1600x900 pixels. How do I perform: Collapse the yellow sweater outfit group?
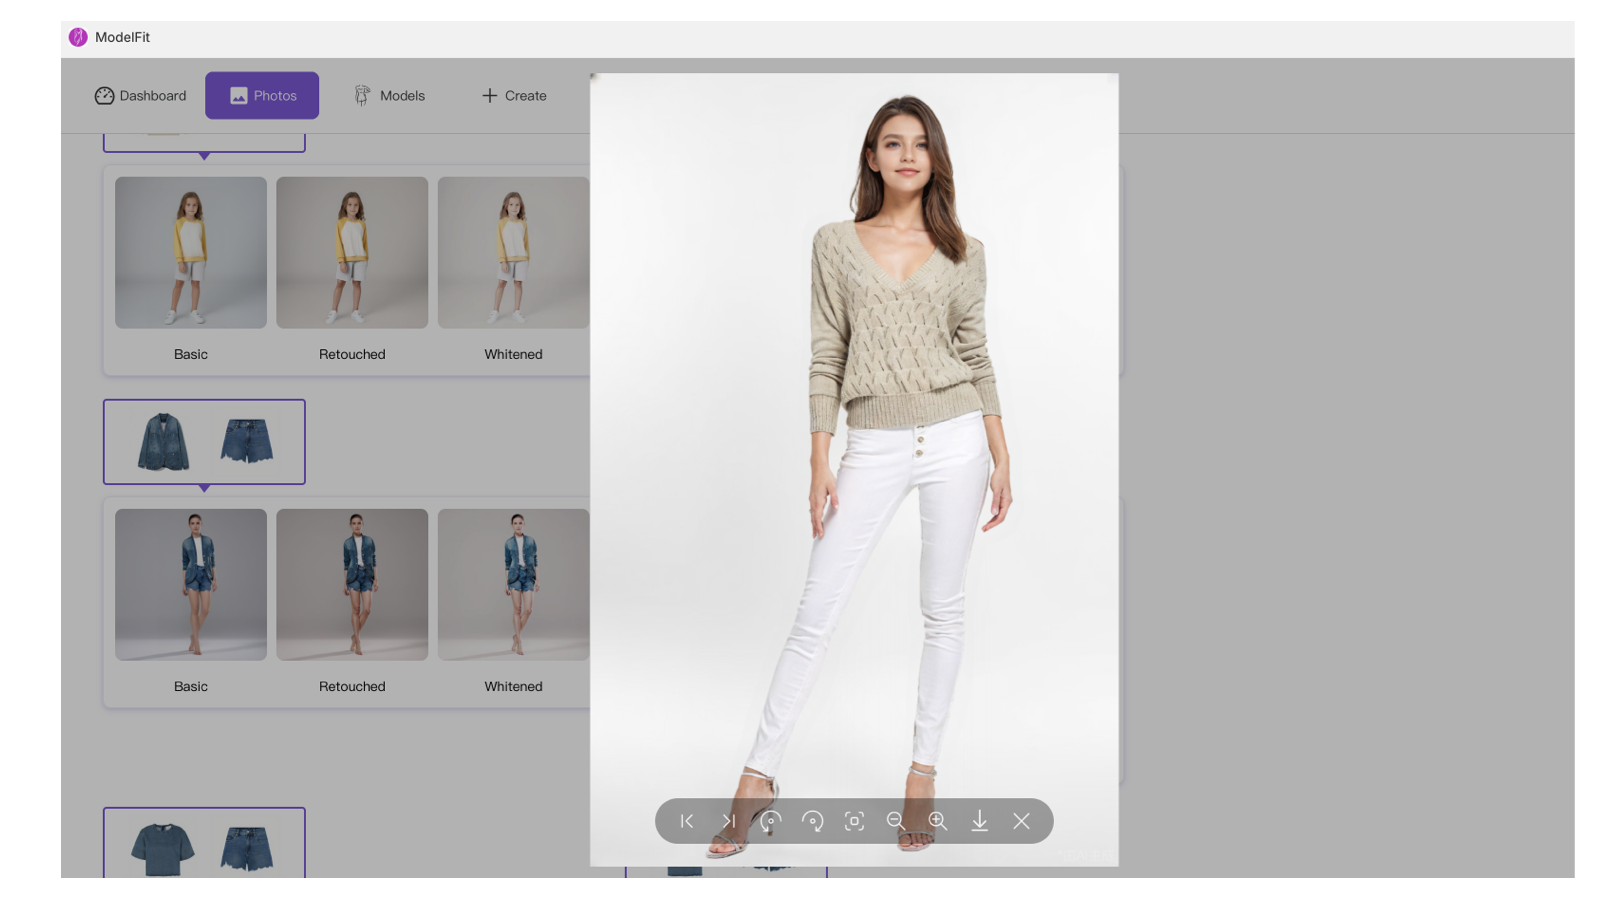204,140
